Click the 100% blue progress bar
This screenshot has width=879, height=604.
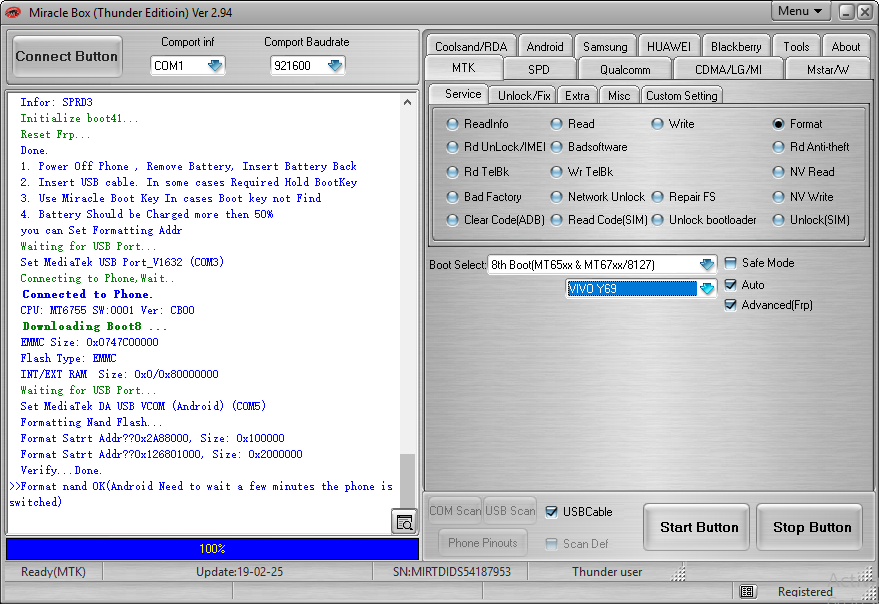[212, 548]
